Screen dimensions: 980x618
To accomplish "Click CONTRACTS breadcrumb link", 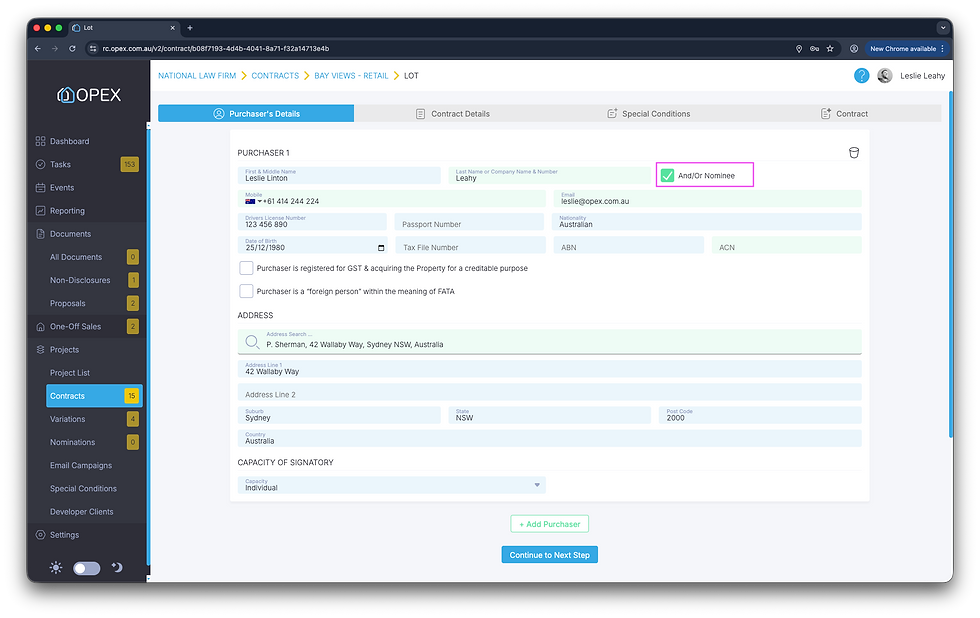I will pos(275,76).
